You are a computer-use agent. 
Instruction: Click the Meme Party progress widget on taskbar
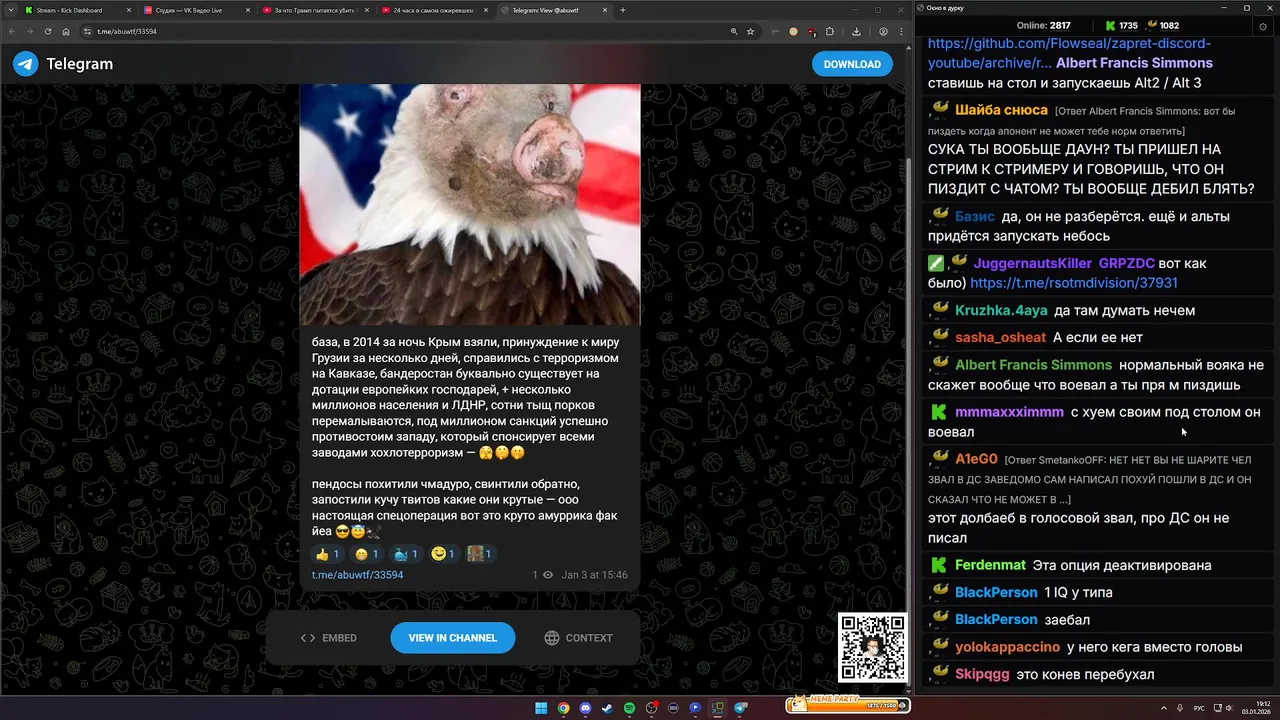coord(847,705)
